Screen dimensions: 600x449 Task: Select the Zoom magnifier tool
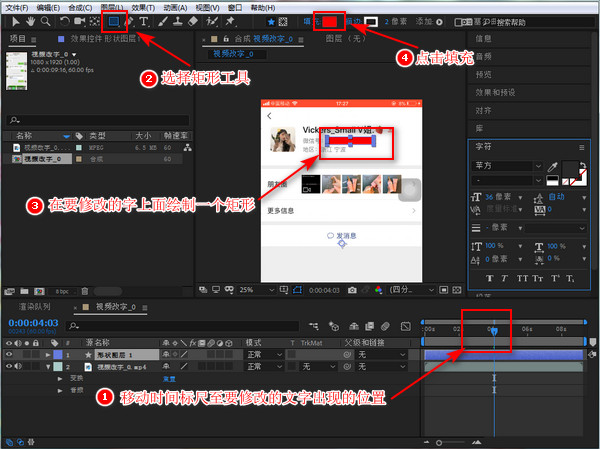45,21
